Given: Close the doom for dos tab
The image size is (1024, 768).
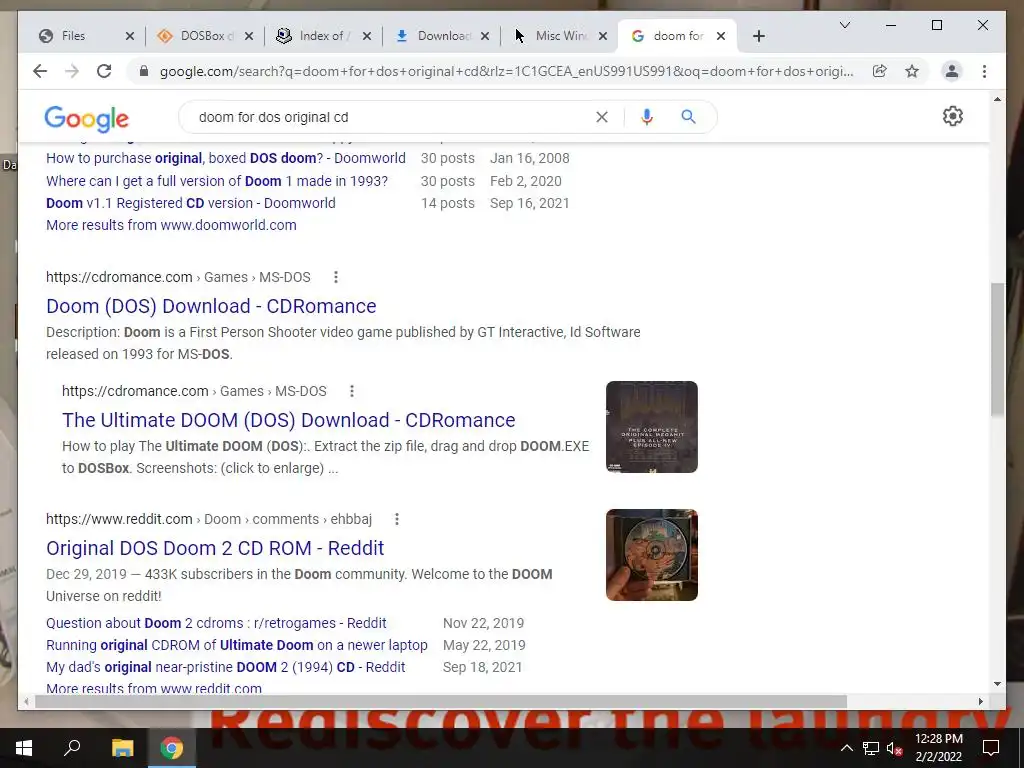Looking at the screenshot, I should (720, 36).
